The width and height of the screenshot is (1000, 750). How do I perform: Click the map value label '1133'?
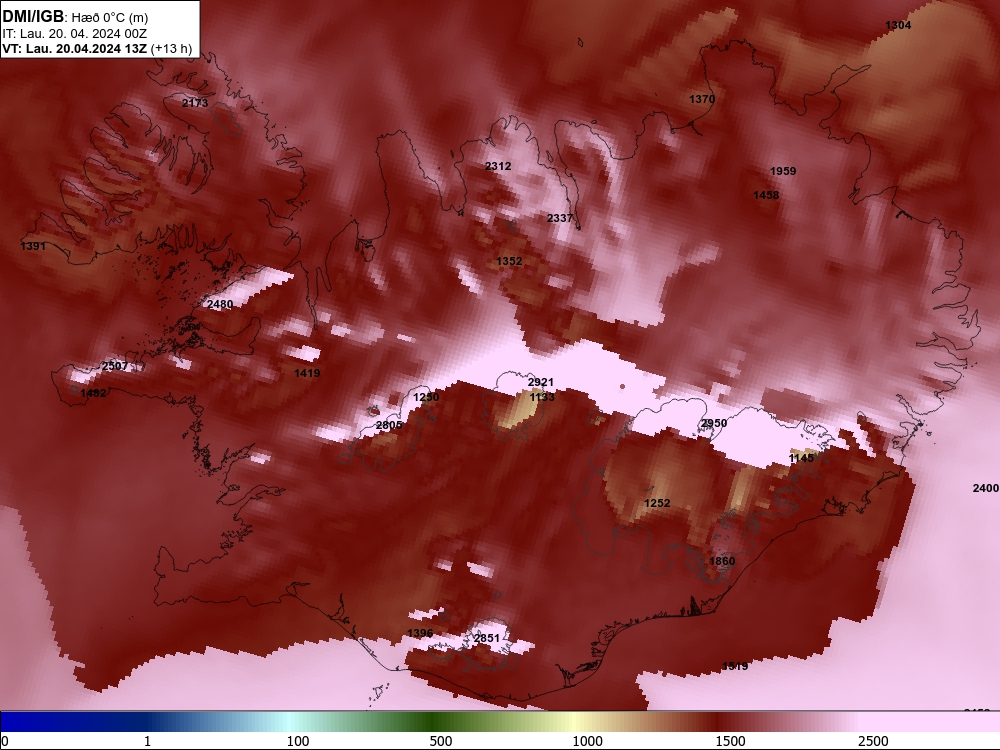pyautogui.click(x=541, y=397)
